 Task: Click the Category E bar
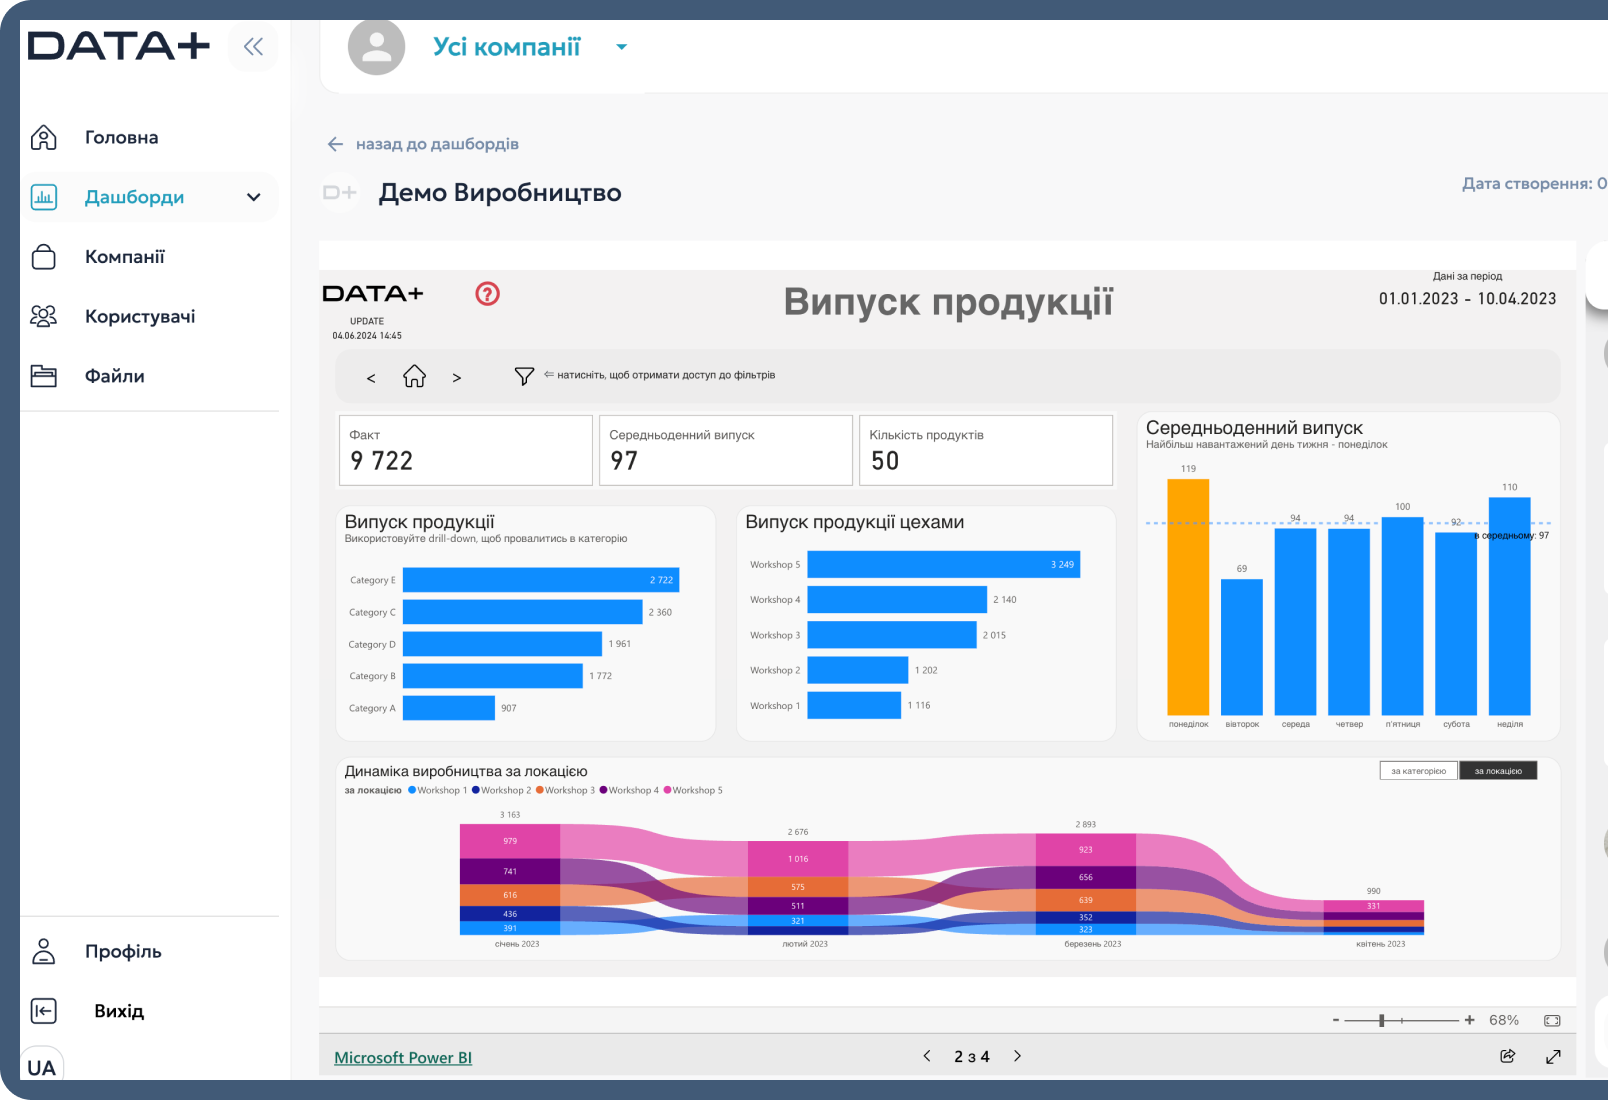[x=541, y=580]
